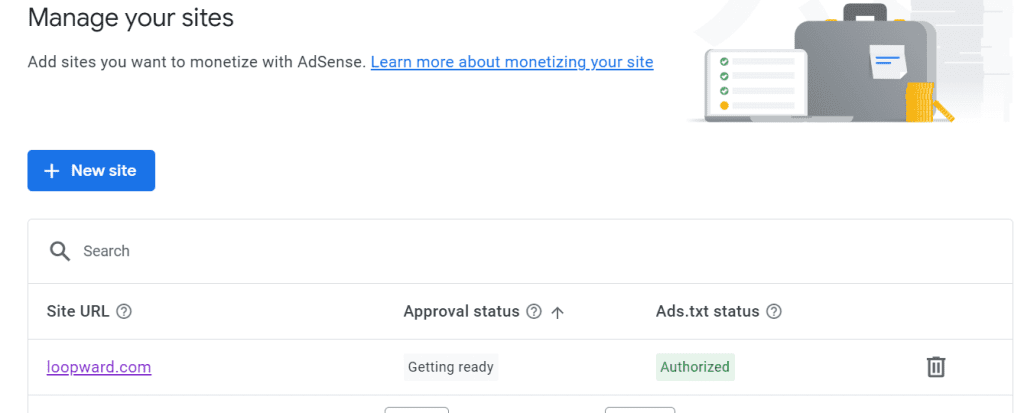
Task: Click the help icon beside Approval status
Action: click(534, 312)
